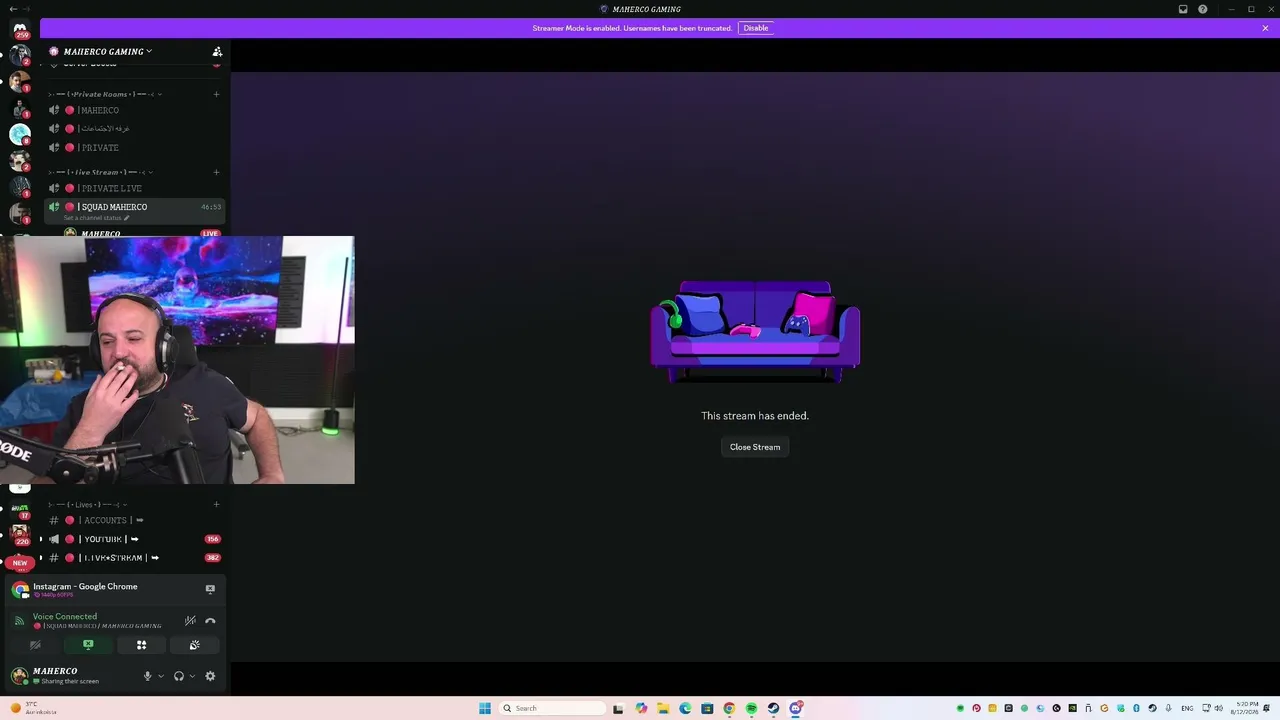Open File Explorer from the taskbar
The height and width of the screenshot is (720, 1280).
tap(662, 708)
